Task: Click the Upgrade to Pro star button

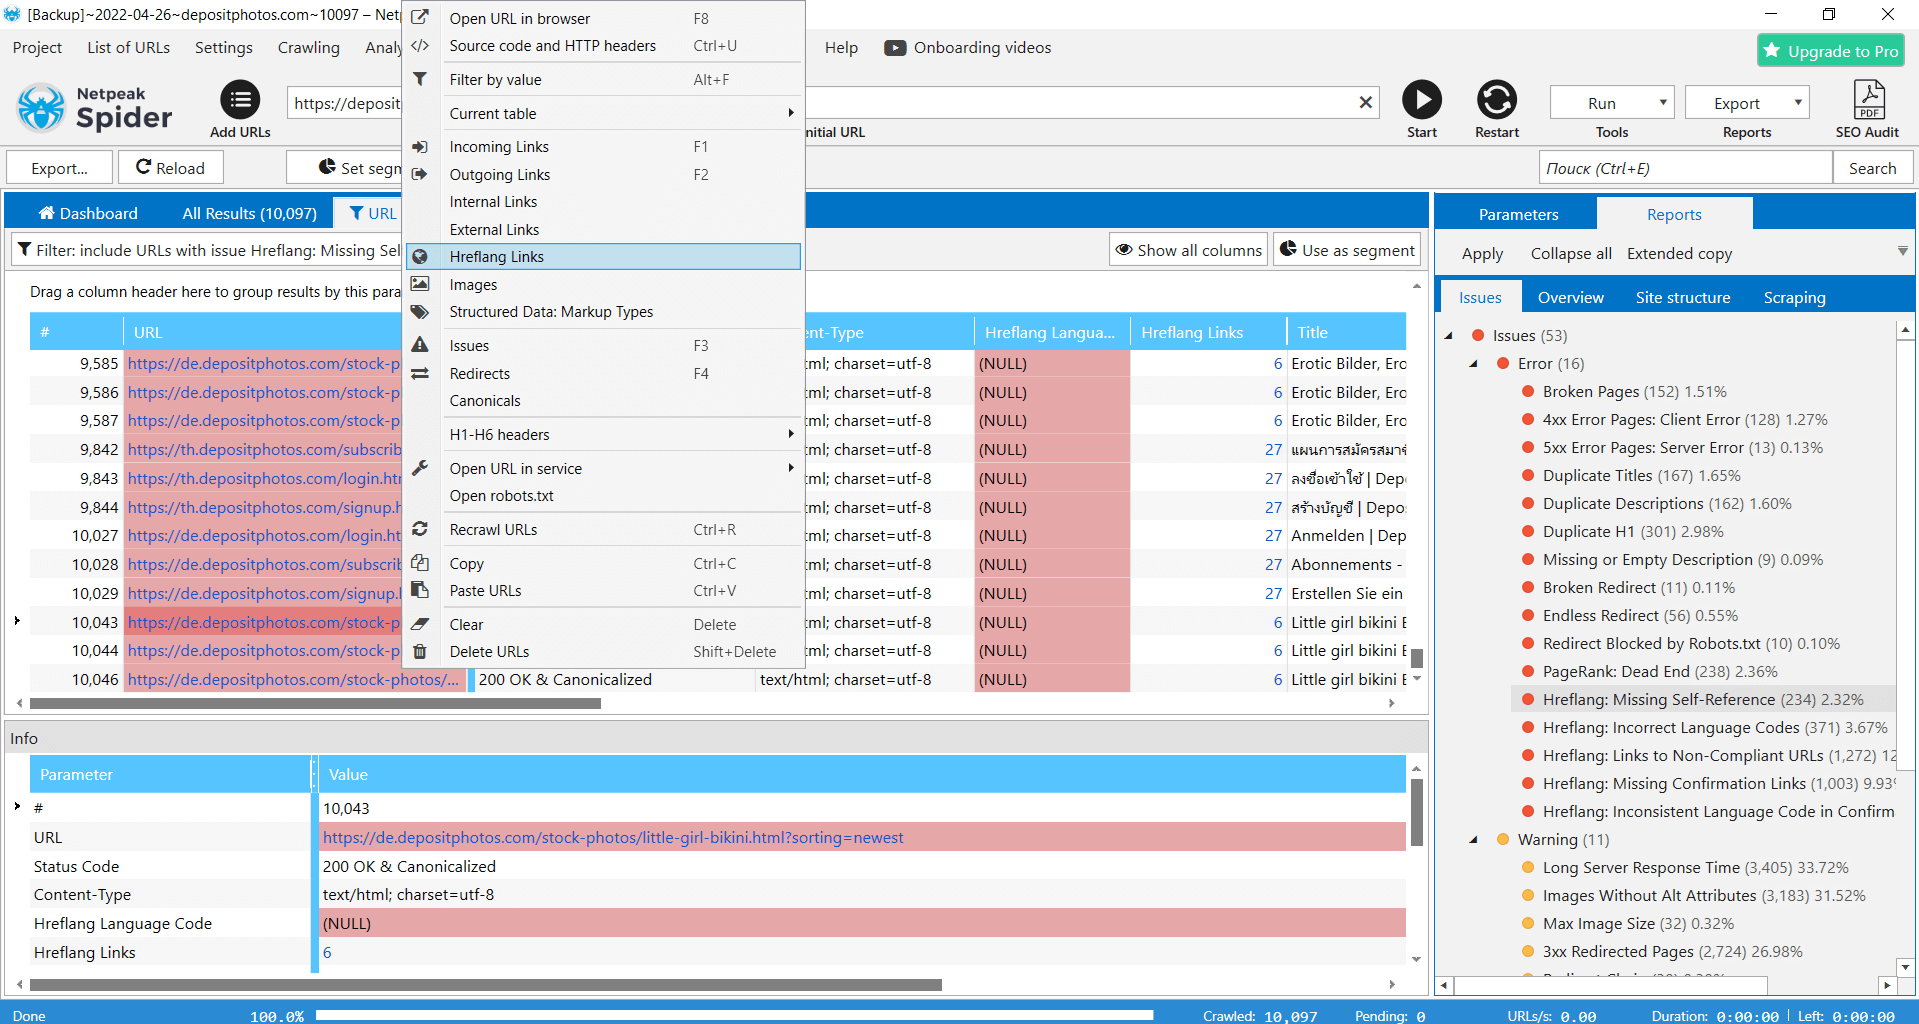Action: [1831, 51]
